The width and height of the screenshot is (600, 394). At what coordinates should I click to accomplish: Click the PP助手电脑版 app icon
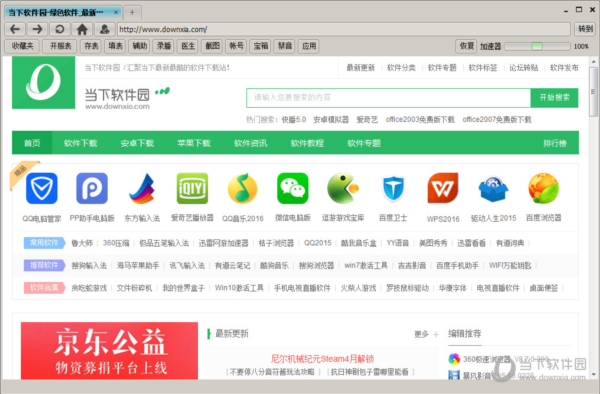pyautogui.click(x=92, y=188)
